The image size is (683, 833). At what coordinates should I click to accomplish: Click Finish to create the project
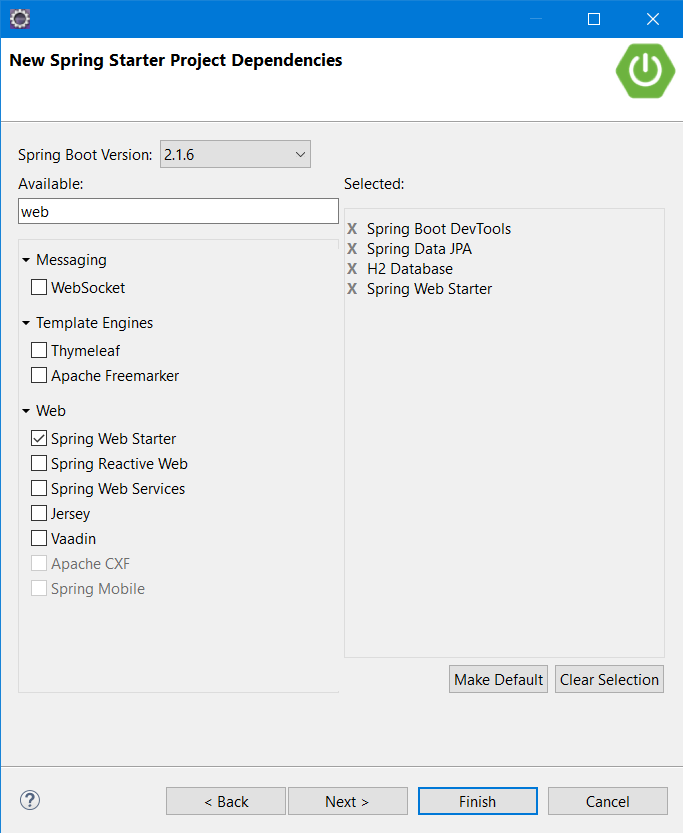pos(477,801)
